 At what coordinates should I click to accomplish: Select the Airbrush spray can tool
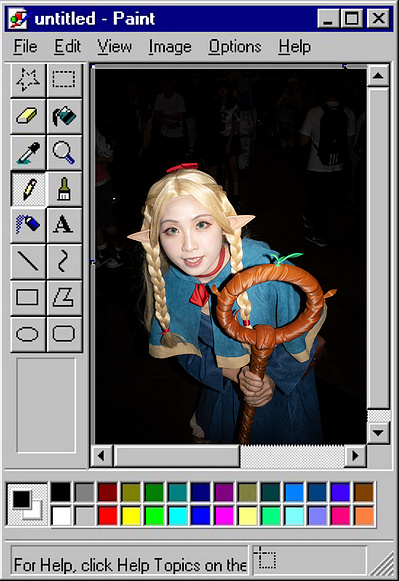[x=28, y=225]
